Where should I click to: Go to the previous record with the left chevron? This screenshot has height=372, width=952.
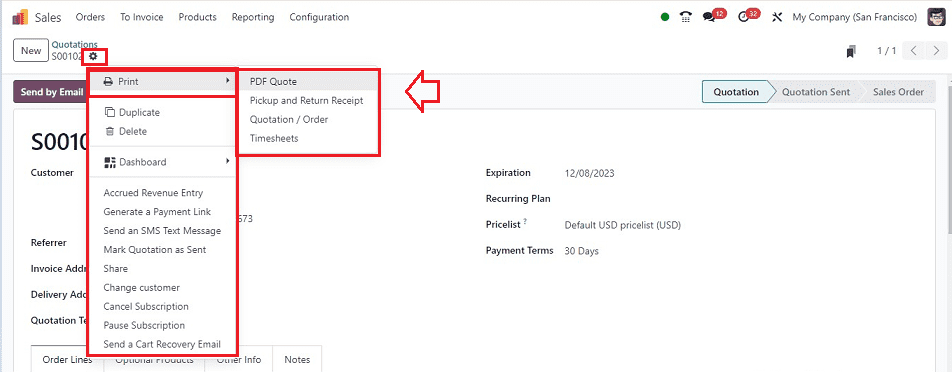click(914, 51)
